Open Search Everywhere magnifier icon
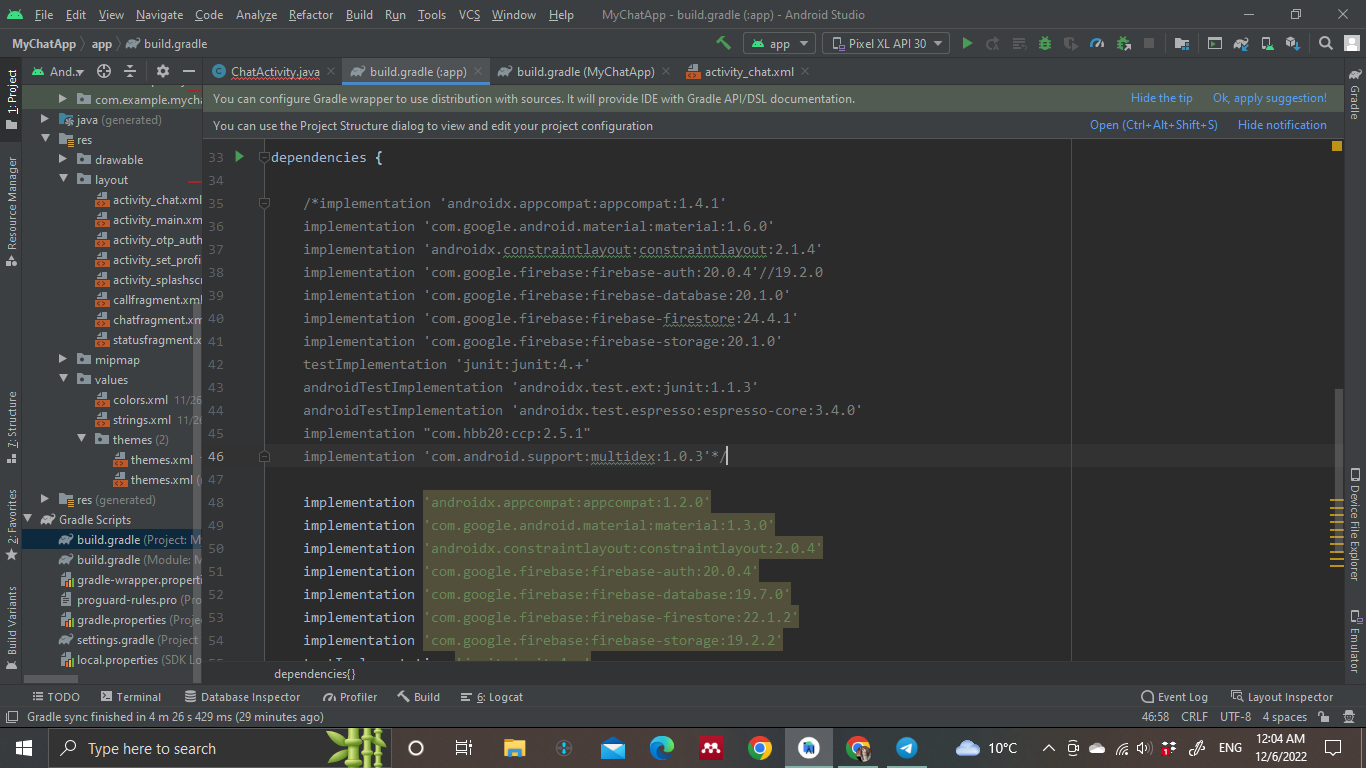1366x768 pixels. pos(1326,43)
